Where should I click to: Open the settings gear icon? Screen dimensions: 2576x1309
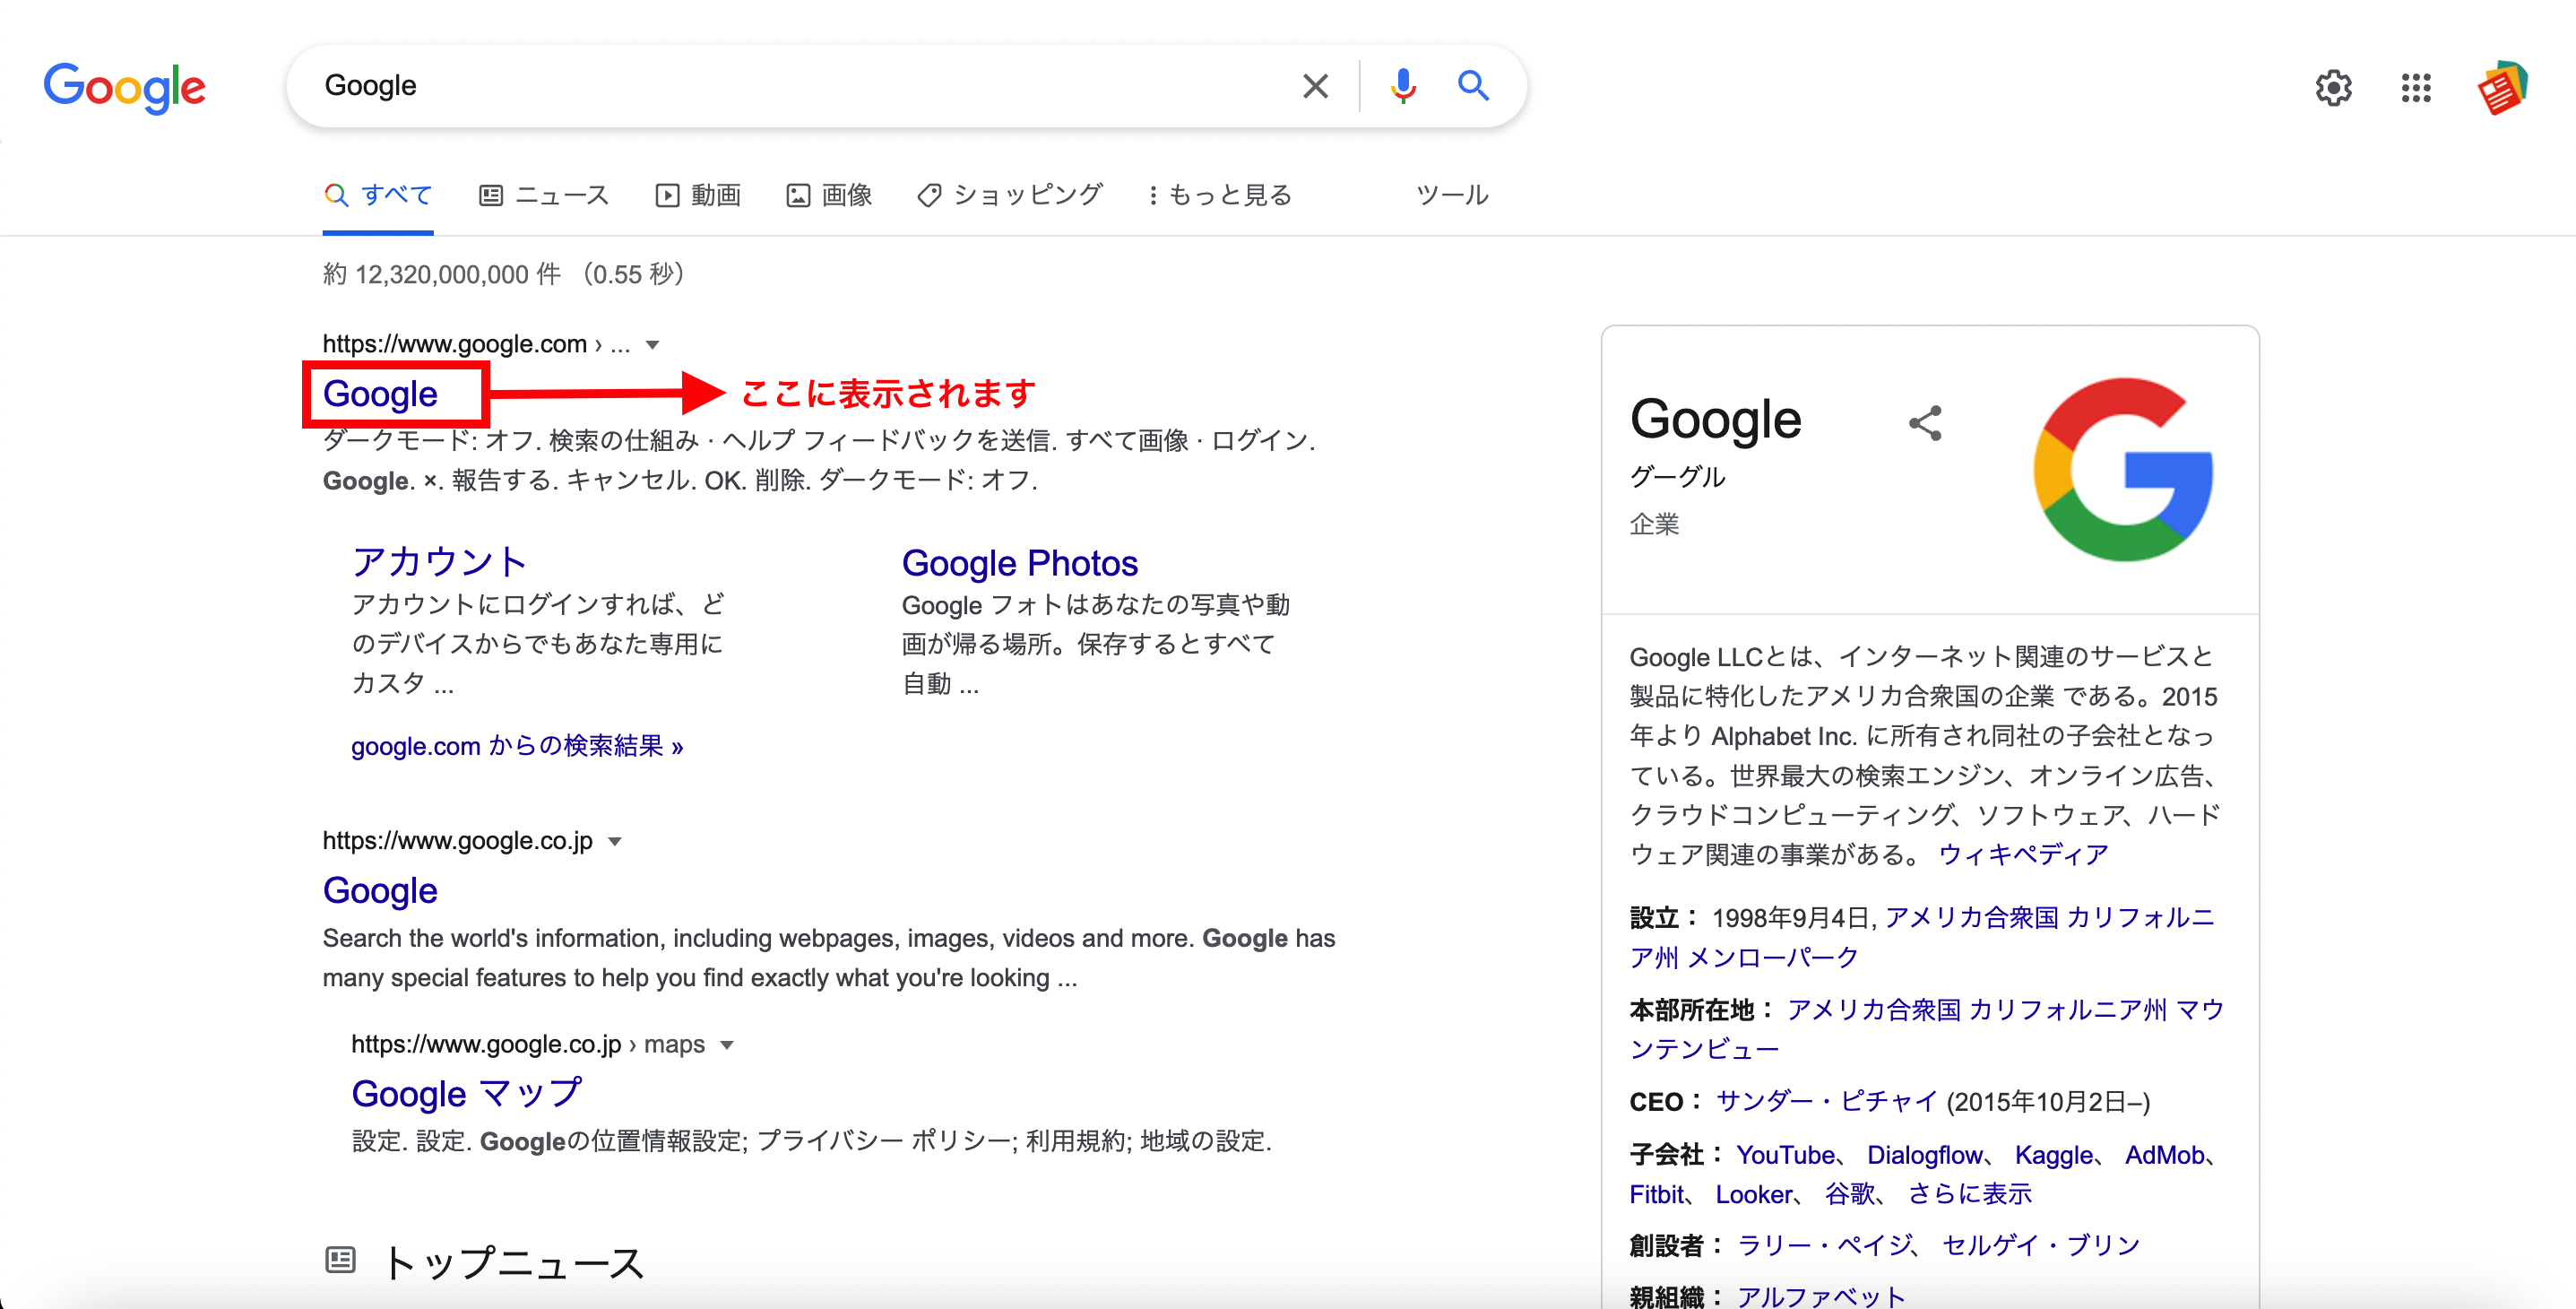click(x=2333, y=88)
